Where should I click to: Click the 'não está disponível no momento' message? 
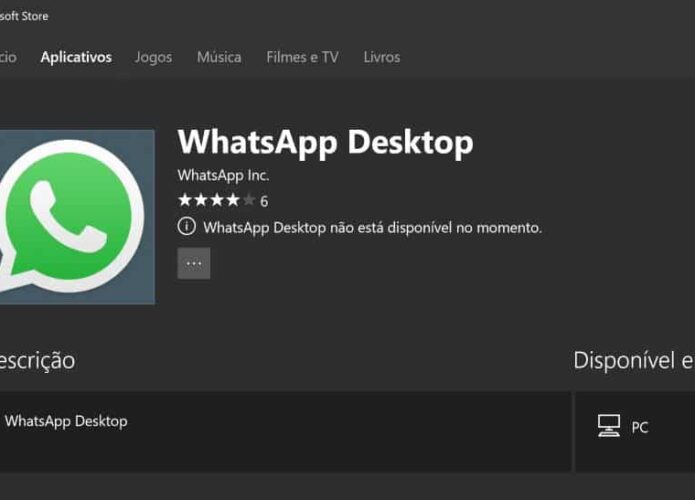(x=372, y=228)
